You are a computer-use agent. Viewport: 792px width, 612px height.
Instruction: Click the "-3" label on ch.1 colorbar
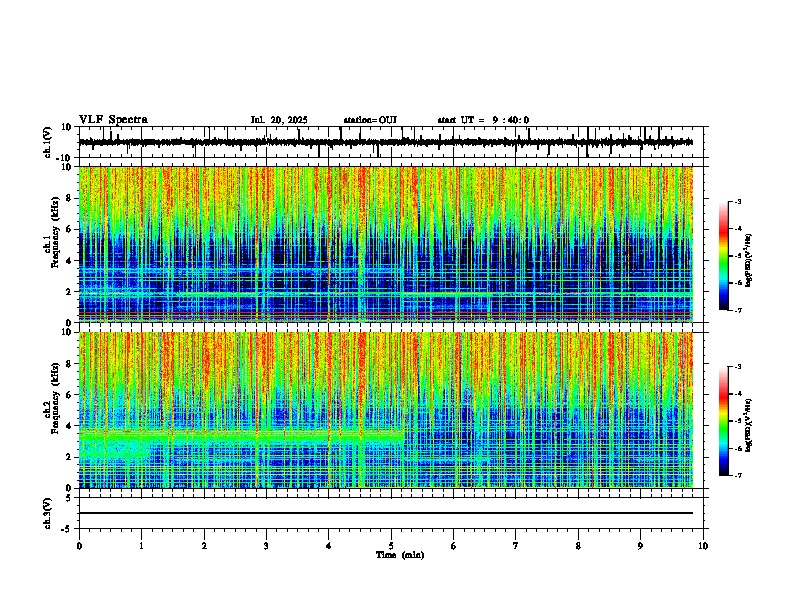tap(738, 201)
